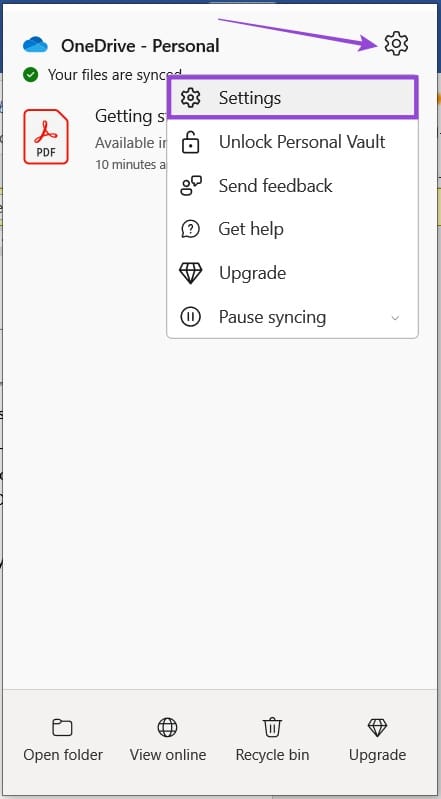The height and width of the screenshot is (799, 441).
Task: Click the Pause syncing menu item
Action: click(293, 317)
